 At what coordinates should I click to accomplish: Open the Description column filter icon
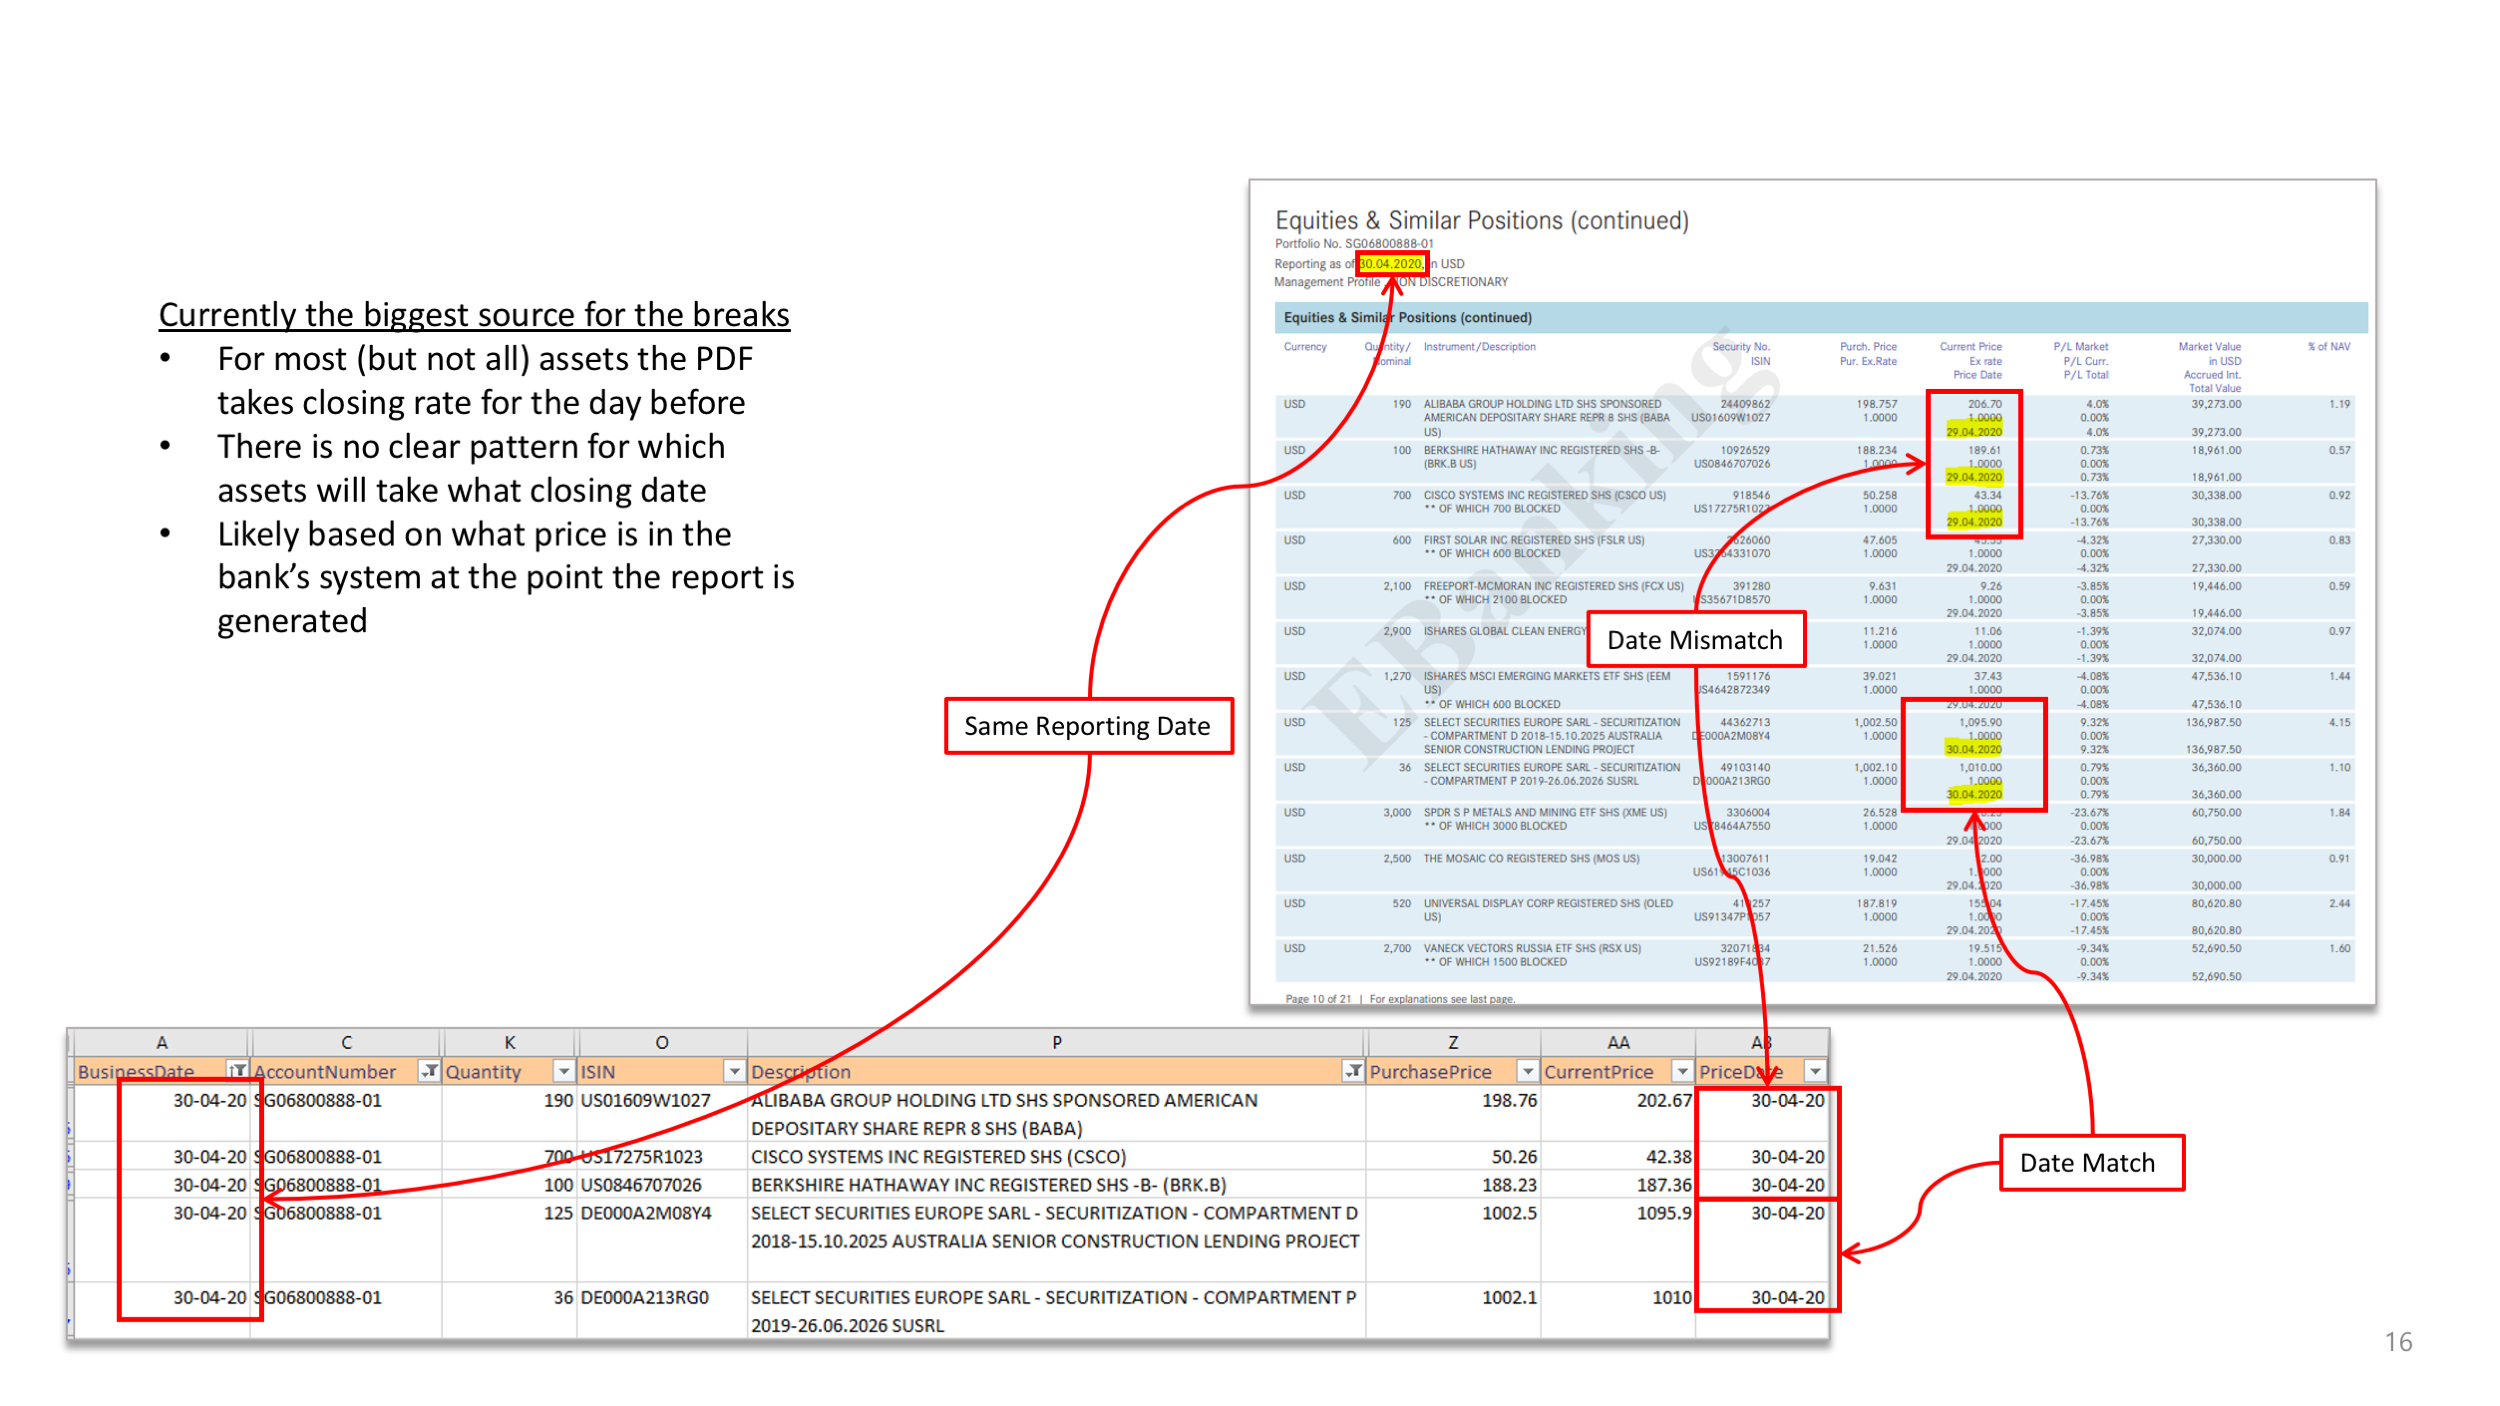[x=1353, y=1071]
